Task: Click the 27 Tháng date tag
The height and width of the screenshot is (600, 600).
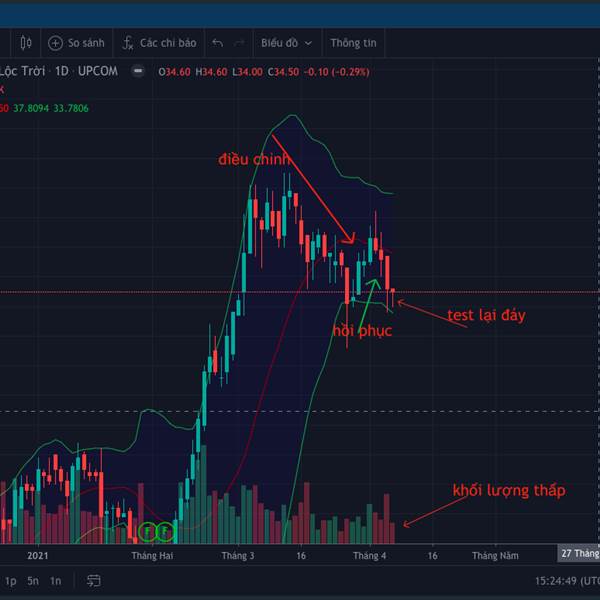Action: tap(579, 553)
